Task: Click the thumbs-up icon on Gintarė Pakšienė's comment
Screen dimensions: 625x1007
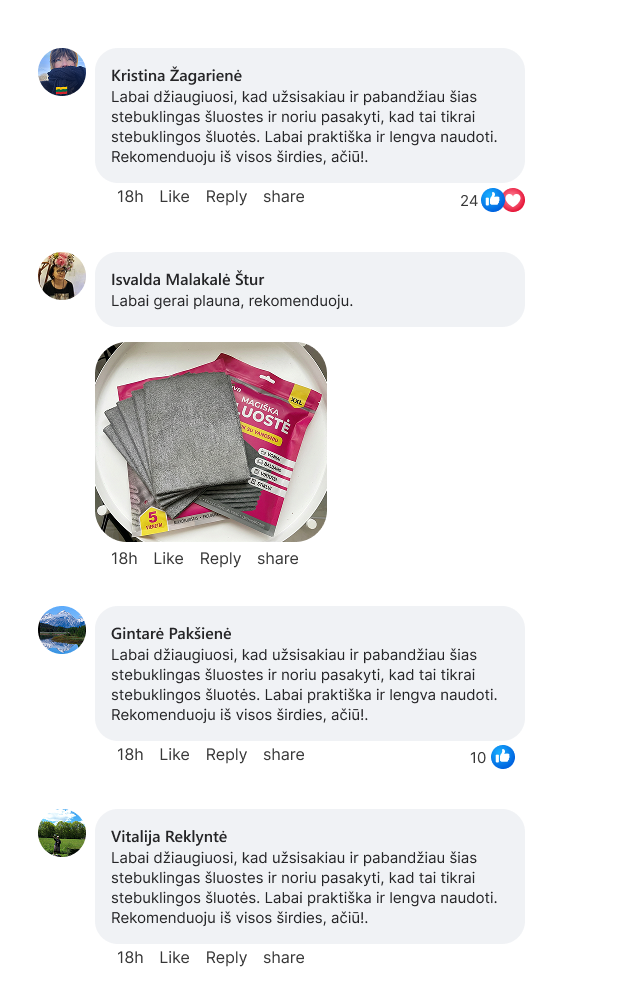Action: click(x=503, y=757)
